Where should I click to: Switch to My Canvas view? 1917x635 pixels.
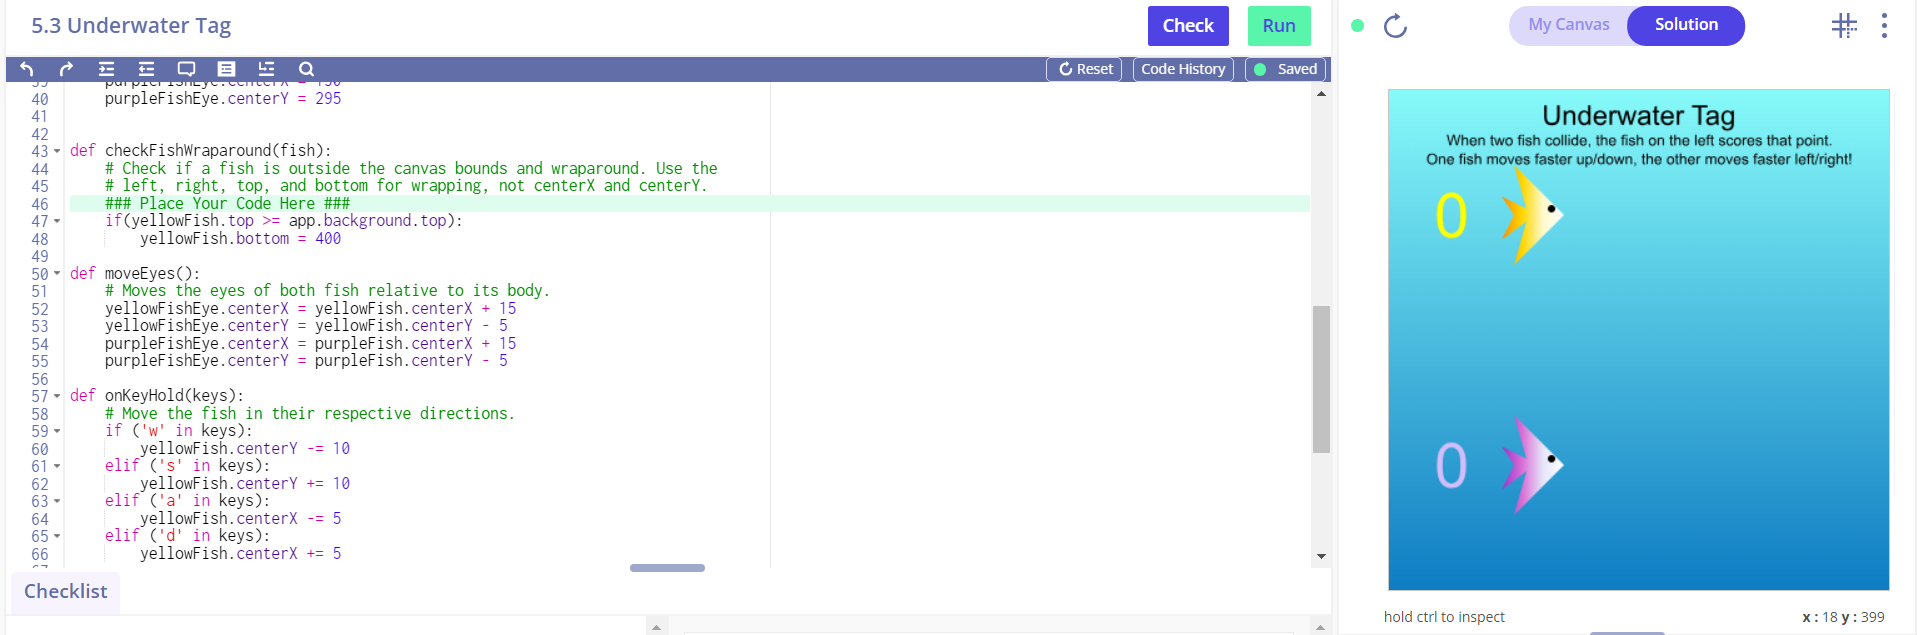click(1569, 25)
